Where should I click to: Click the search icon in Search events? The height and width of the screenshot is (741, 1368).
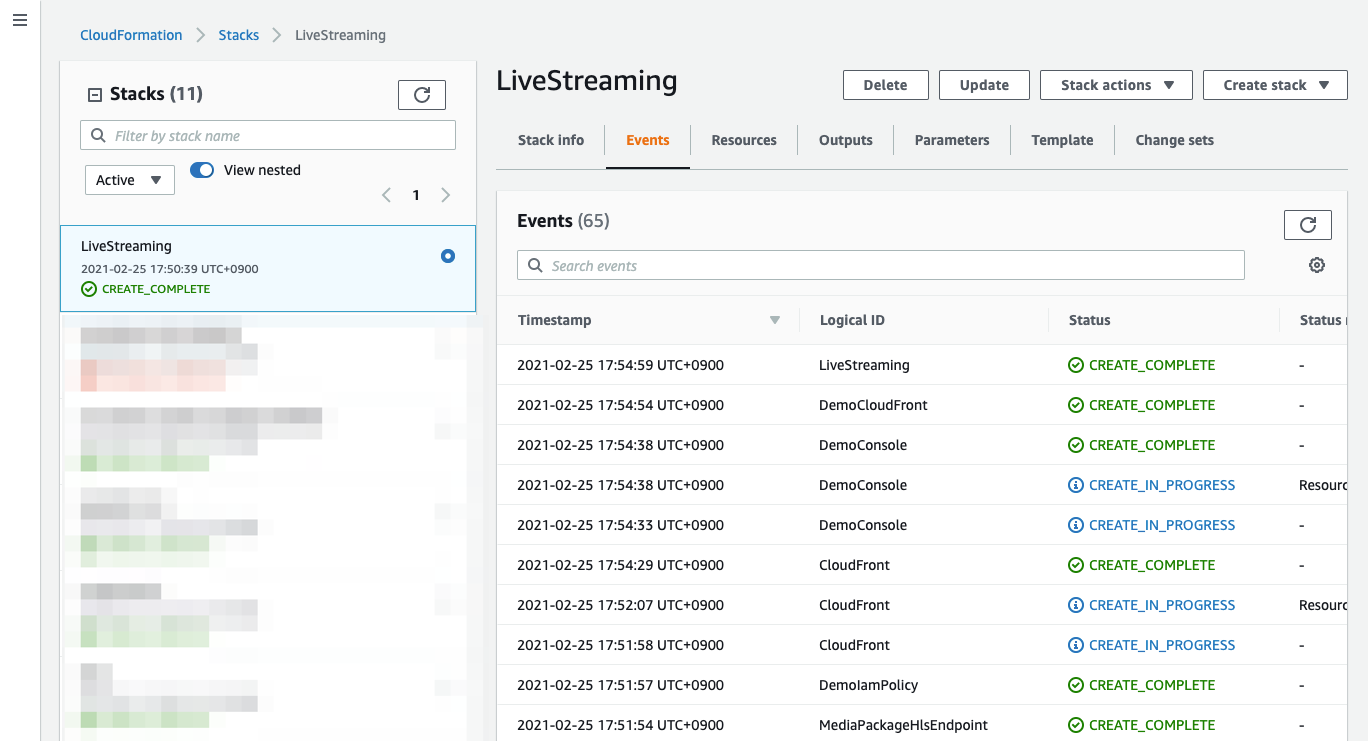click(535, 266)
